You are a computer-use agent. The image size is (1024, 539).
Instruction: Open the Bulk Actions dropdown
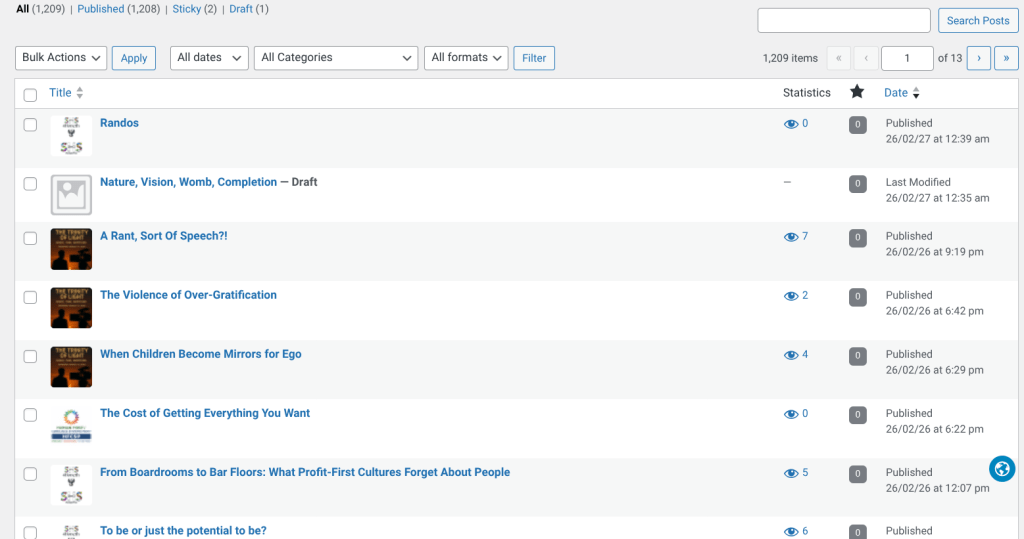coord(61,58)
